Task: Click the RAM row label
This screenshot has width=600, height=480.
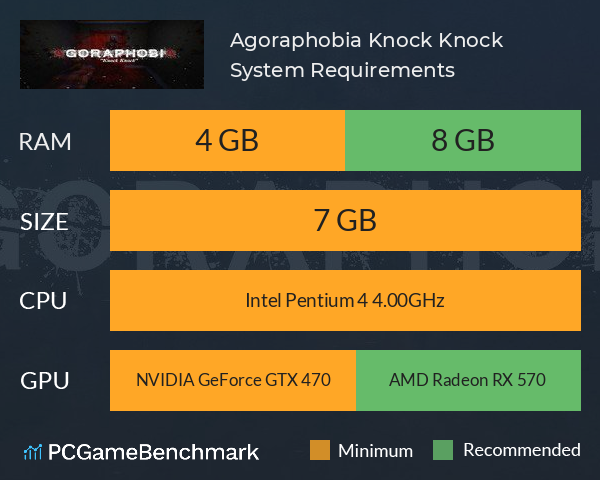Action: point(45,142)
